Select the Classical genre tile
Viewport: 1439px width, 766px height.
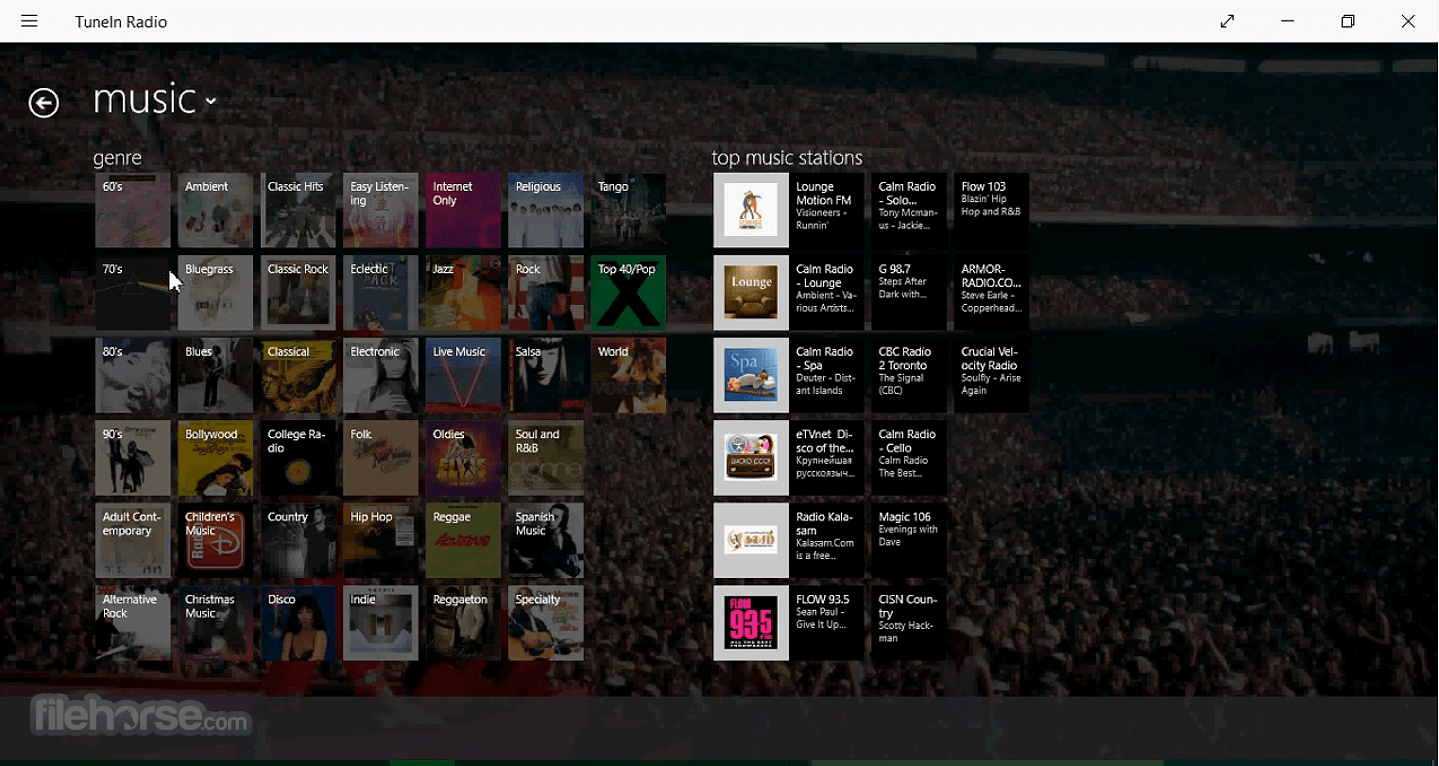(x=298, y=376)
